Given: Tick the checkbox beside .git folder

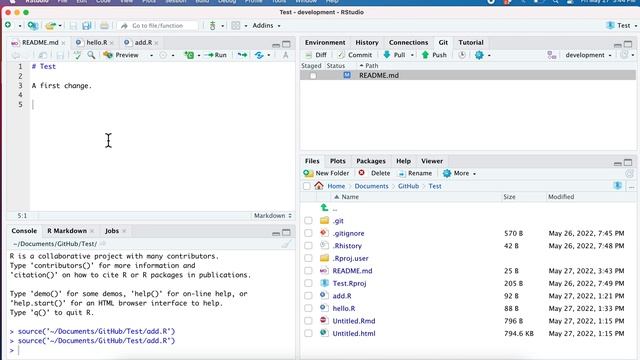Looking at the screenshot, I should coord(308,221).
